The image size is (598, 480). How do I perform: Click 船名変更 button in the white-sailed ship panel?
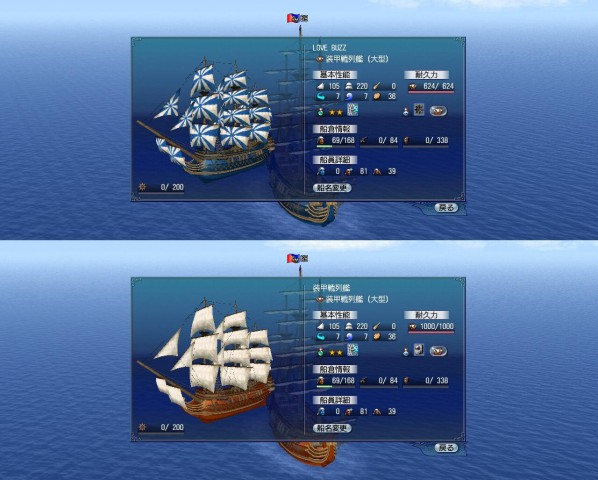pyautogui.click(x=332, y=428)
